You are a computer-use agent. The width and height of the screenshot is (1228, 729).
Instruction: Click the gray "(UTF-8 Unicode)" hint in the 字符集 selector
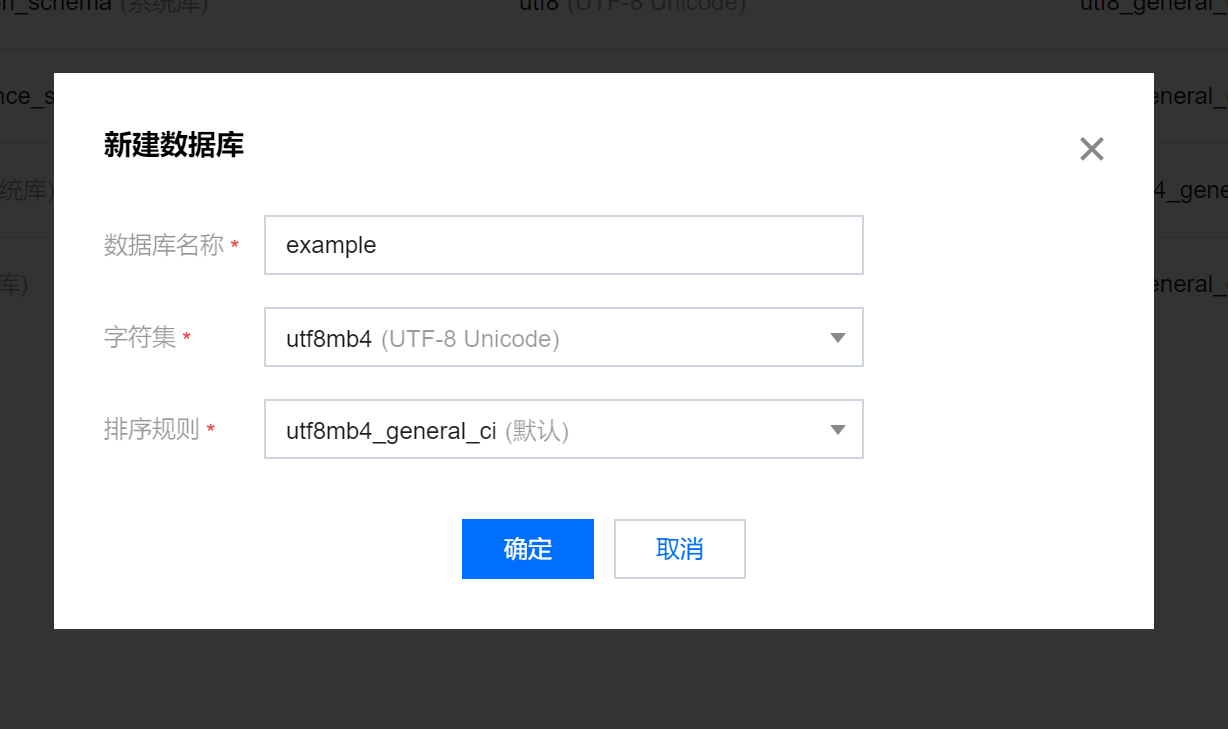[x=470, y=339]
